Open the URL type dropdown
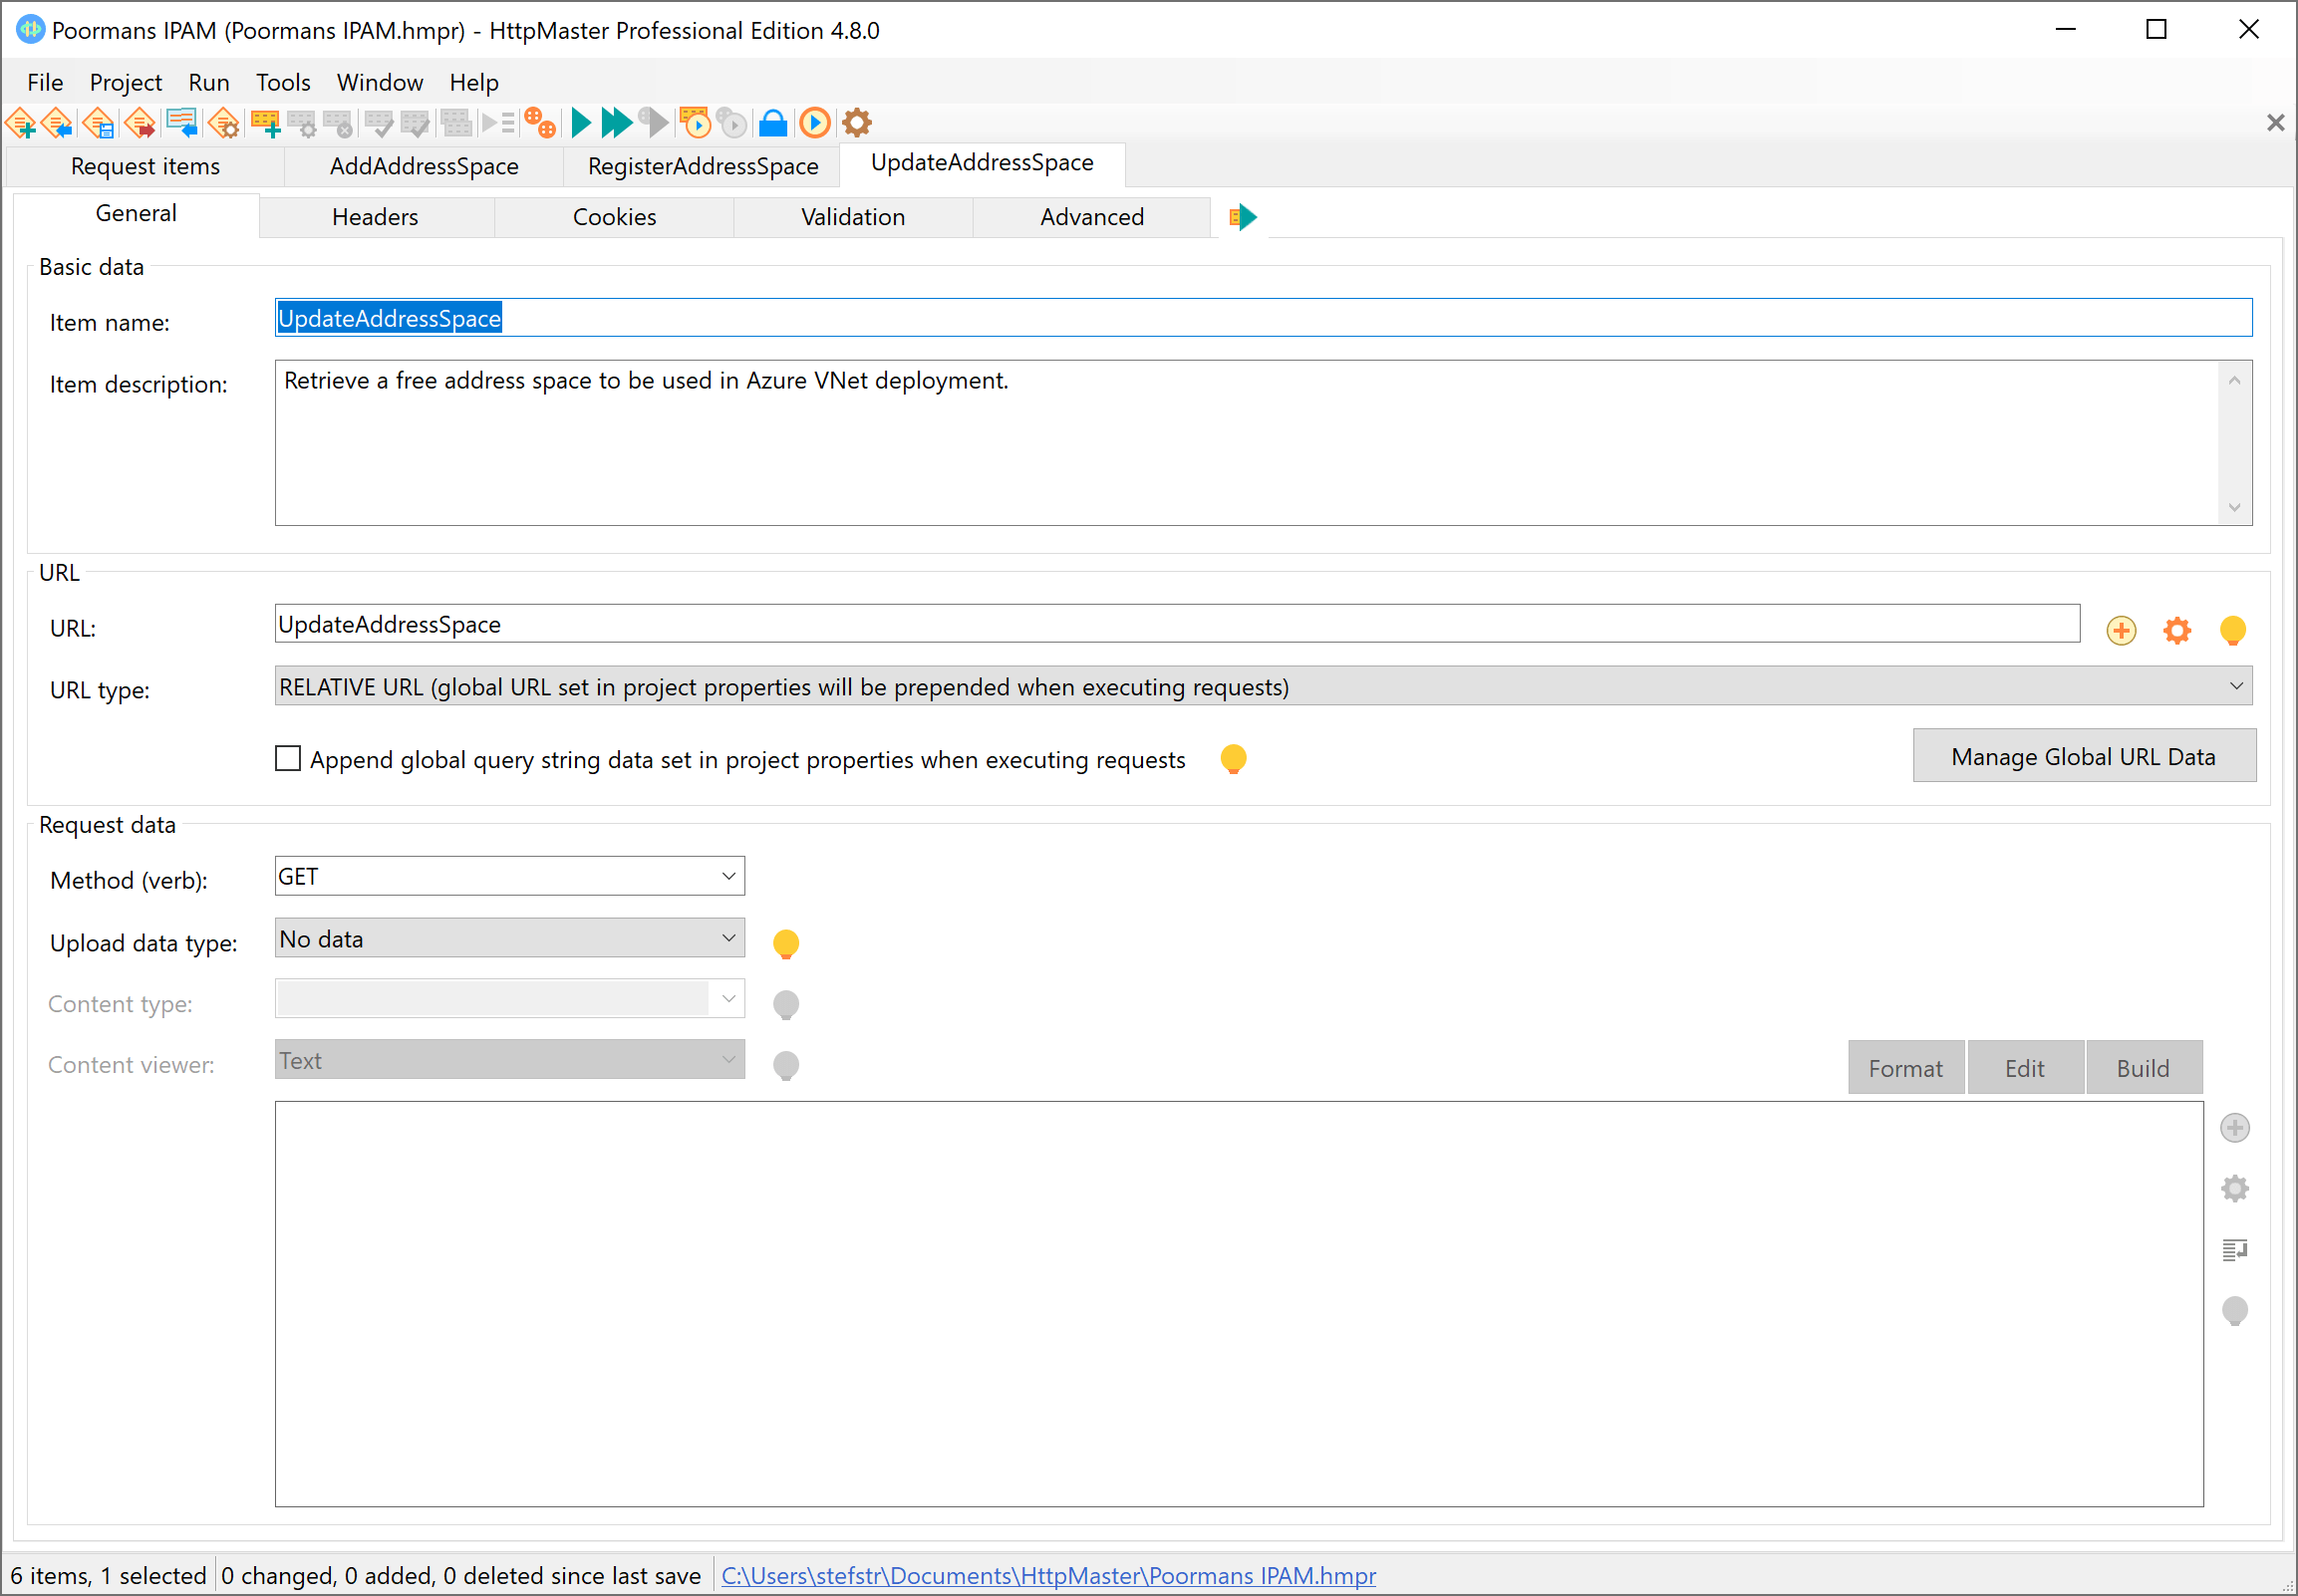Image resolution: width=2298 pixels, height=1596 pixels. [x=1263, y=687]
